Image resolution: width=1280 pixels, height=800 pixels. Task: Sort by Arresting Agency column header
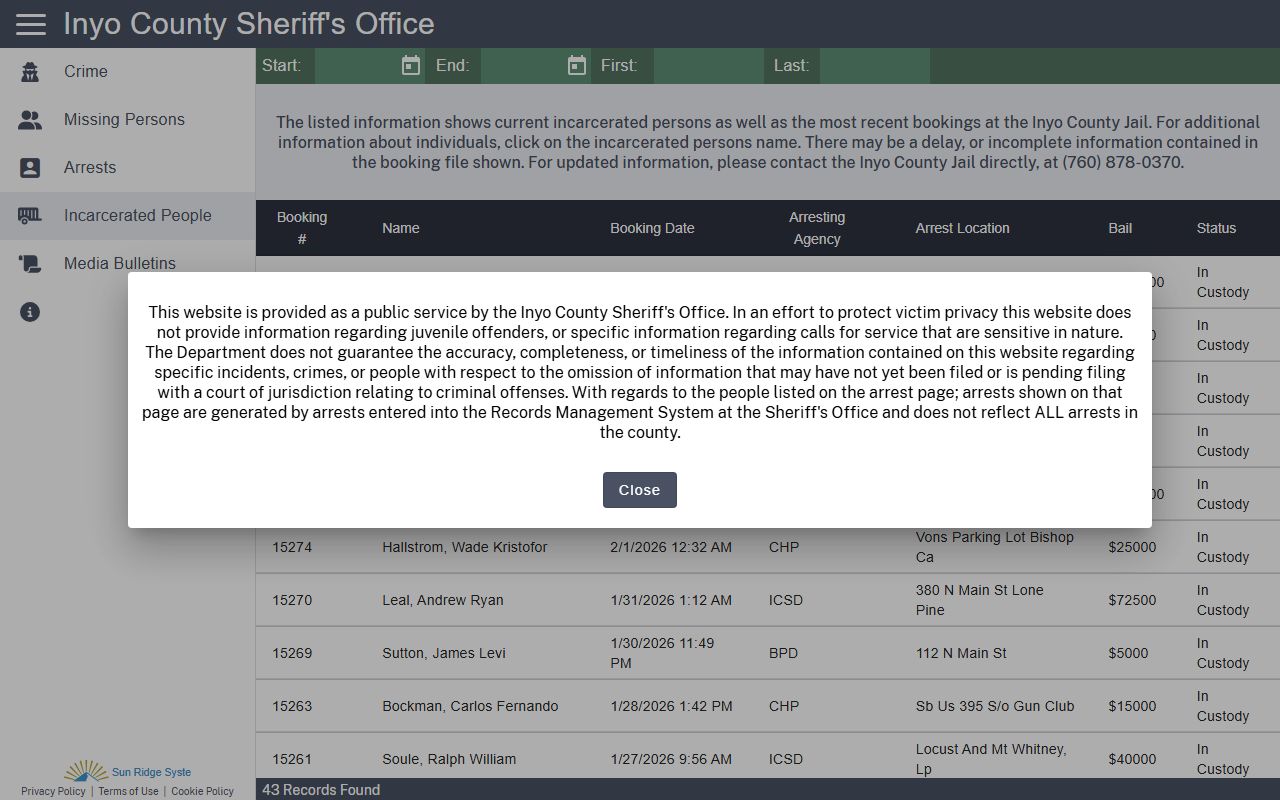(x=817, y=228)
